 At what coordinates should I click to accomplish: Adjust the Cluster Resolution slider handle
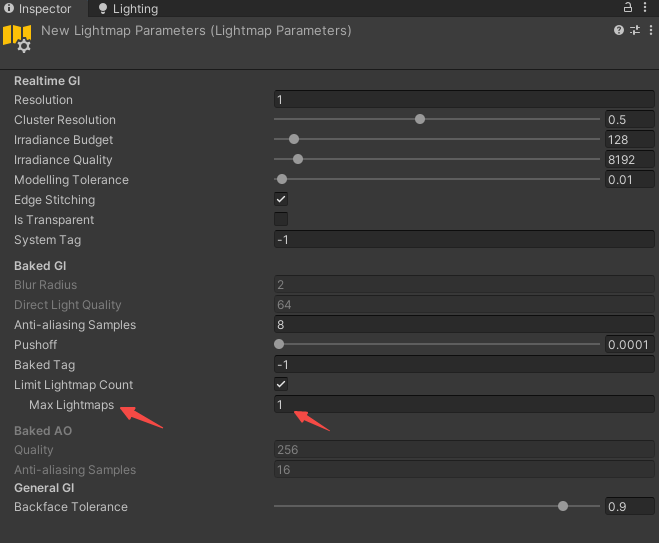(x=420, y=119)
